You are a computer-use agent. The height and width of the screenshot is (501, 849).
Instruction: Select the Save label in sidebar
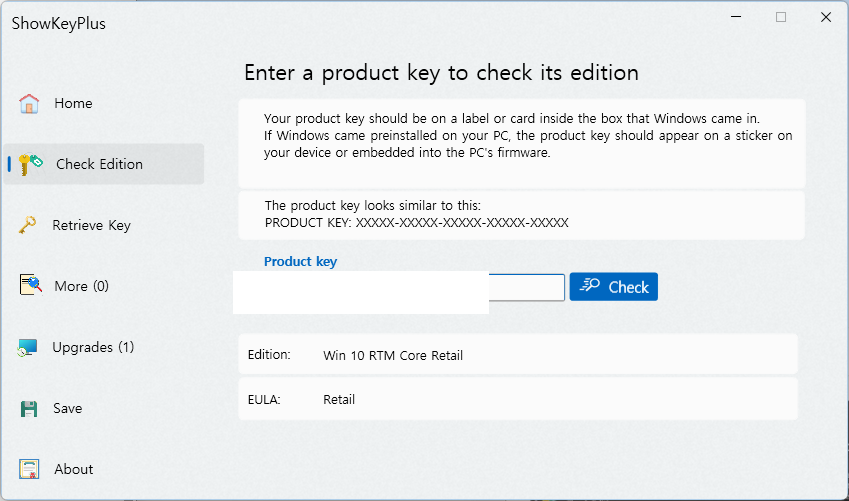point(68,408)
